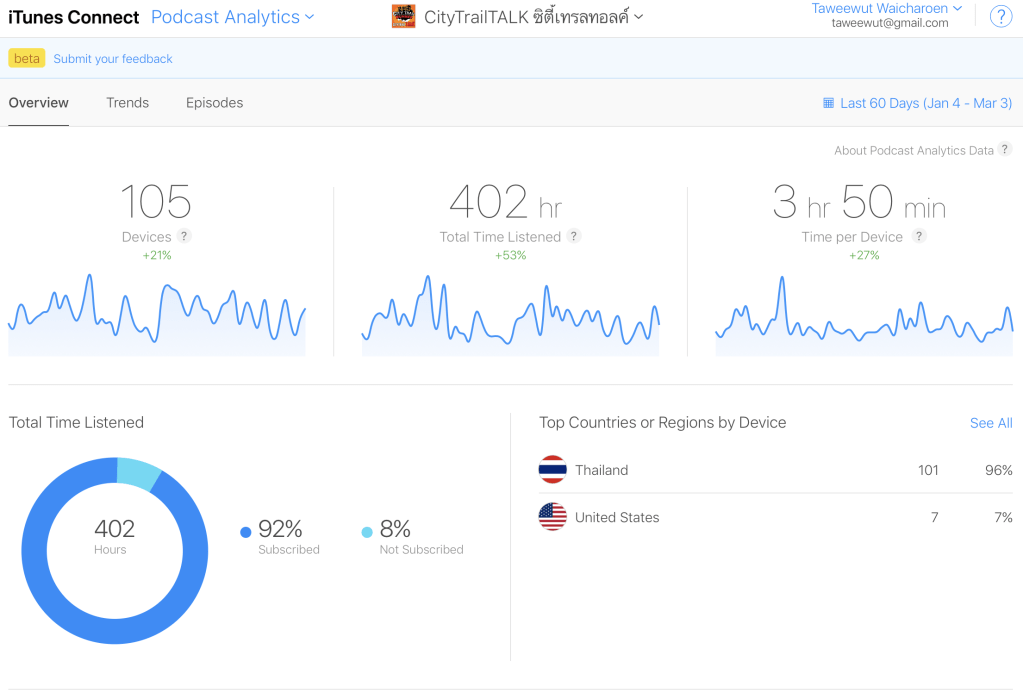Viewport: 1023px width, 699px height.
Task: Open the CityTrailTALK podcast selector dropdown
Action: 533,17
